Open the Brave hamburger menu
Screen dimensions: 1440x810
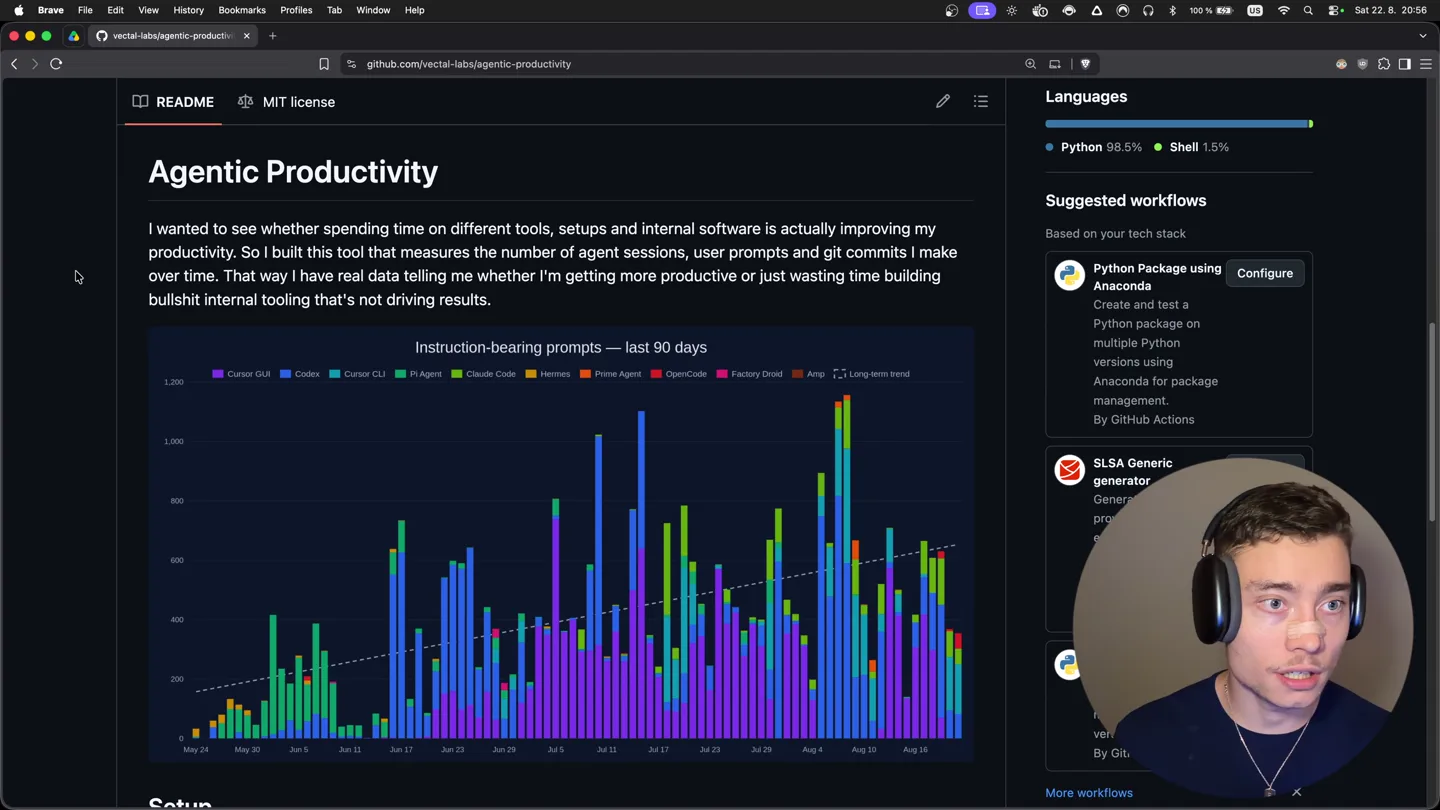(x=1426, y=64)
